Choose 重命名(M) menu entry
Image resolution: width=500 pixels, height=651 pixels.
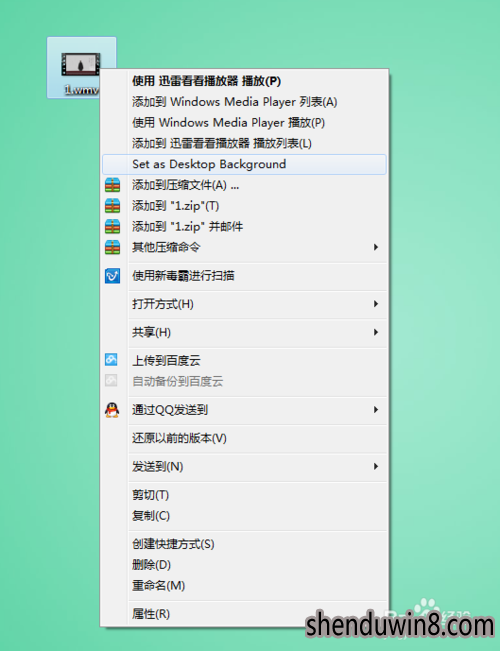point(244,585)
